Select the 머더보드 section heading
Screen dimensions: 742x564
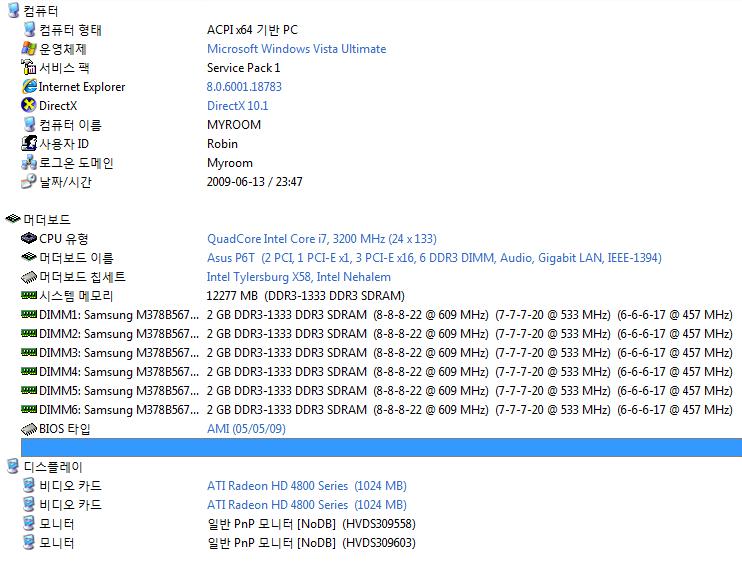point(47,220)
